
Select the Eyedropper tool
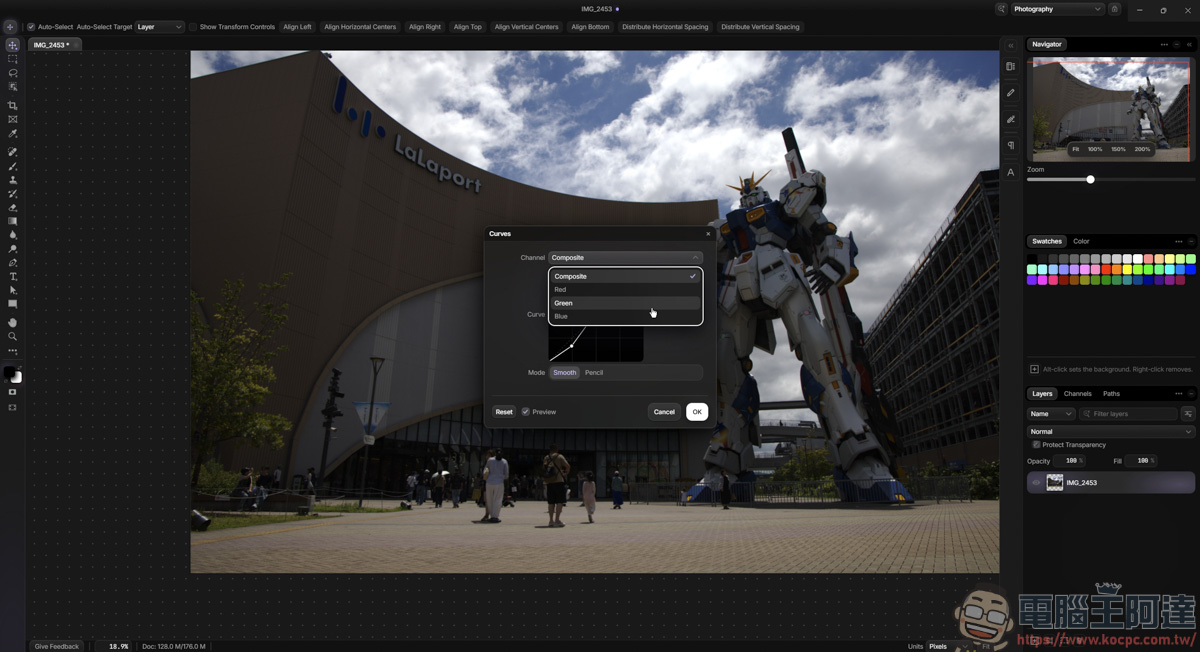pyautogui.click(x=13, y=133)
